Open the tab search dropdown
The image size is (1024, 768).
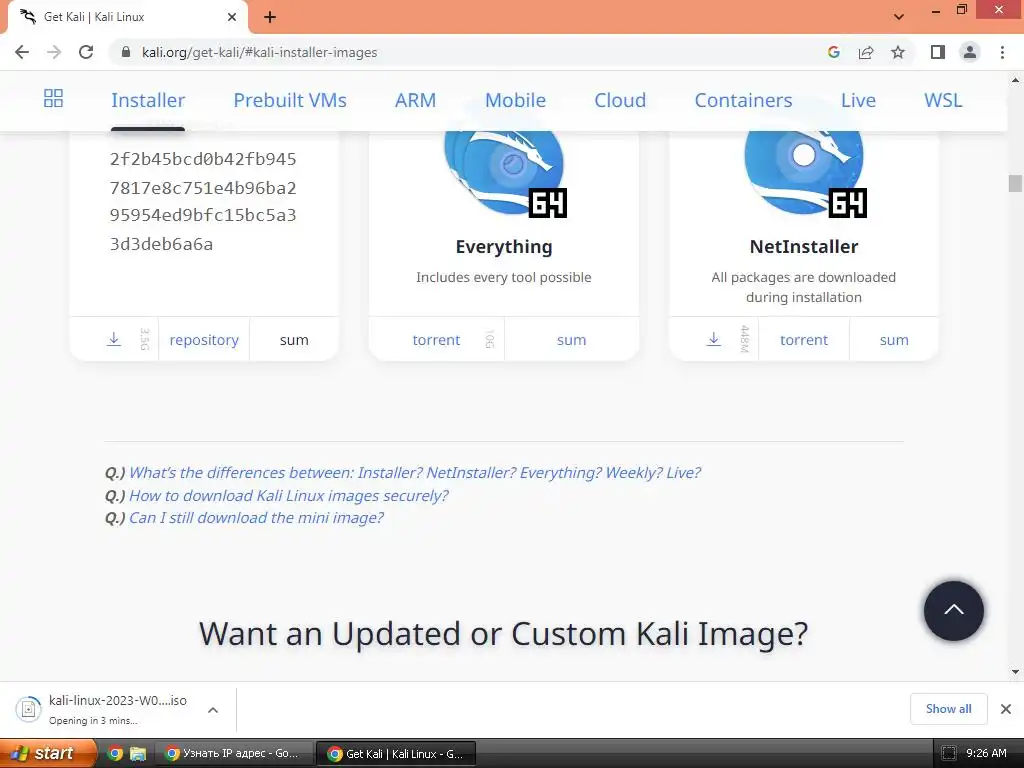[899, 17]
